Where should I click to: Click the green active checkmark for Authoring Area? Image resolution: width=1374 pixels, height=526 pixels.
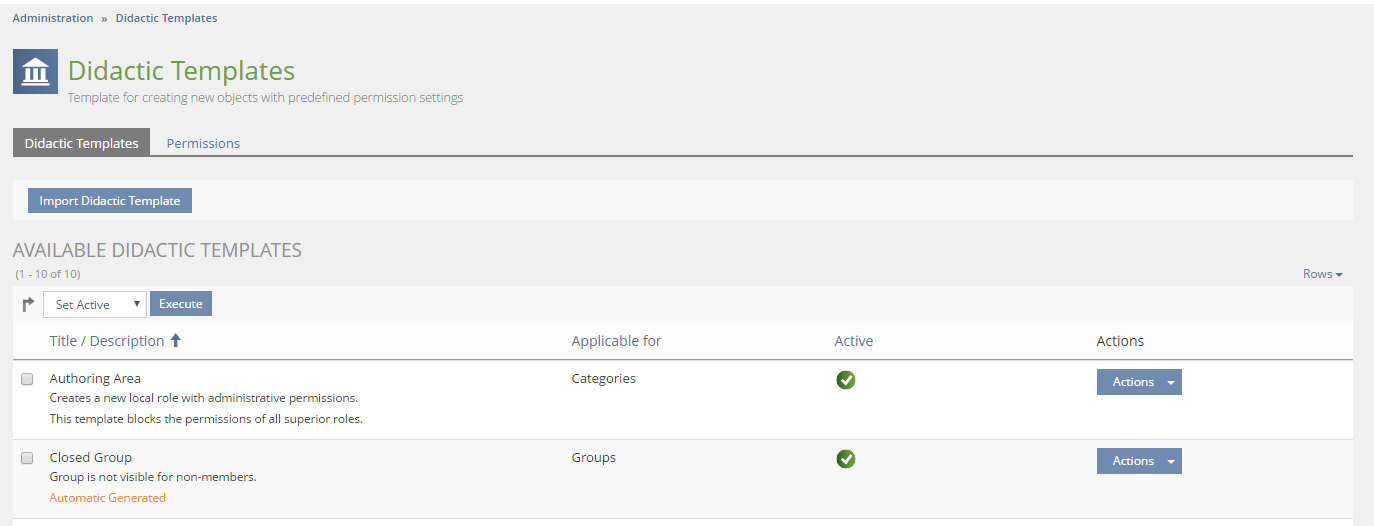[x=846, y=380]
